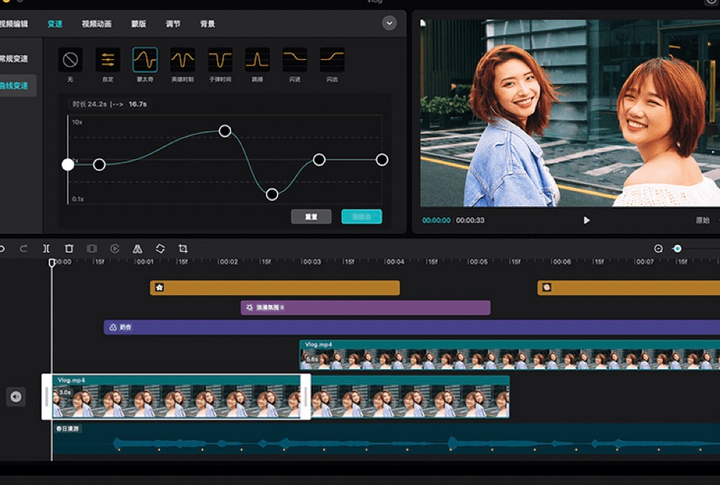Open the 常规变速 normal speed section
This screenshot has width=720, height=485.
pos(14,59)
